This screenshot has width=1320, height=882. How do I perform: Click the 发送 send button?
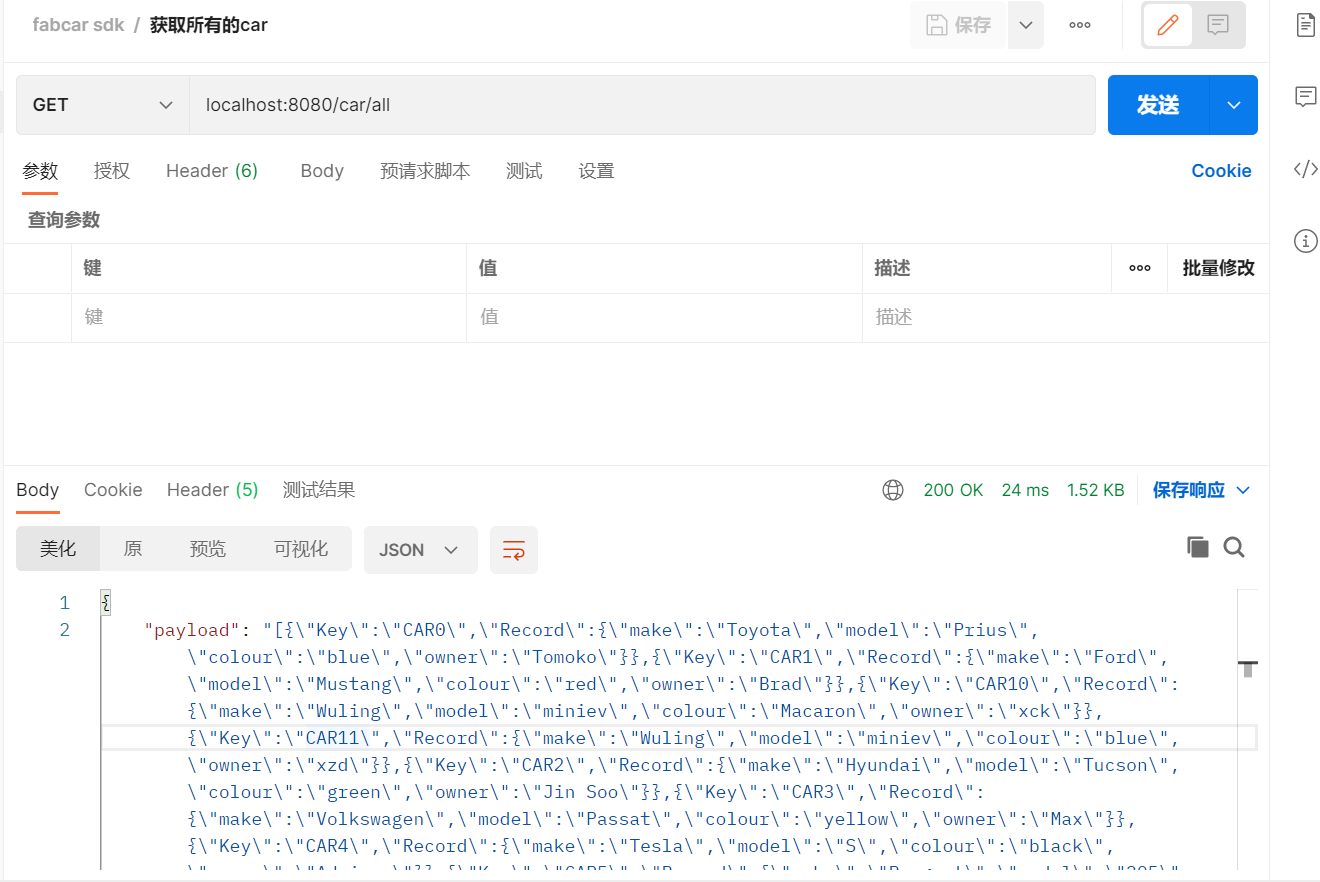pyautogui.click(x=1160, y=104)
